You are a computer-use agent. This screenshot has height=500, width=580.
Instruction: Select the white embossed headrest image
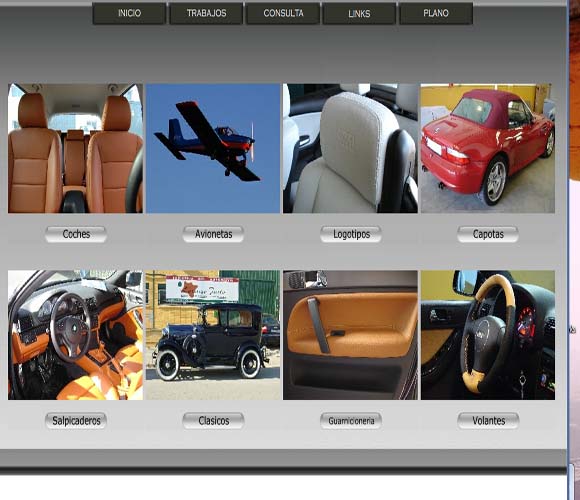[x=350, y=148]
